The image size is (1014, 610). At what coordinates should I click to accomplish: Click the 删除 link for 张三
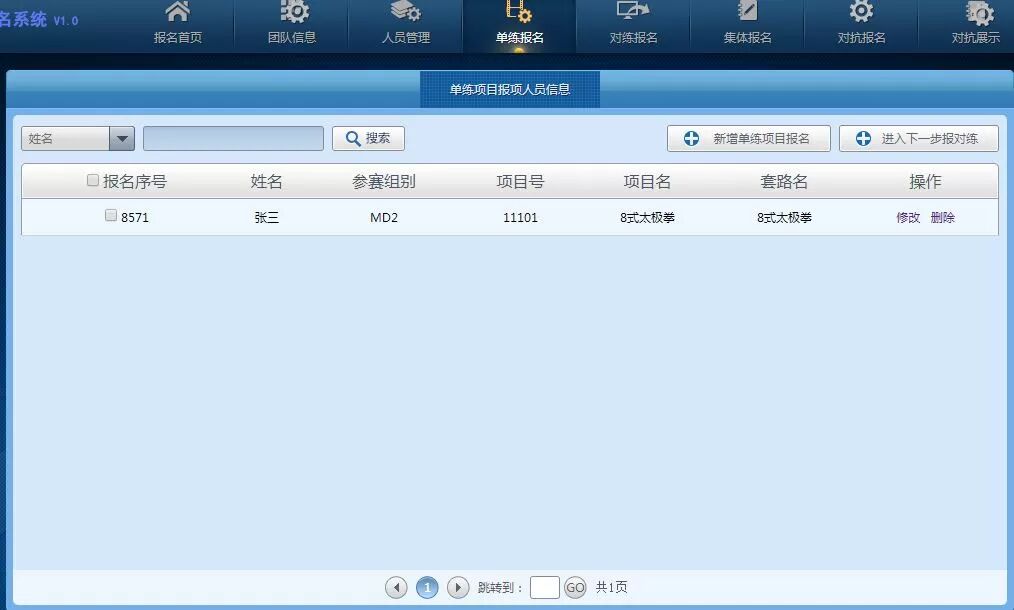[943, 217]
